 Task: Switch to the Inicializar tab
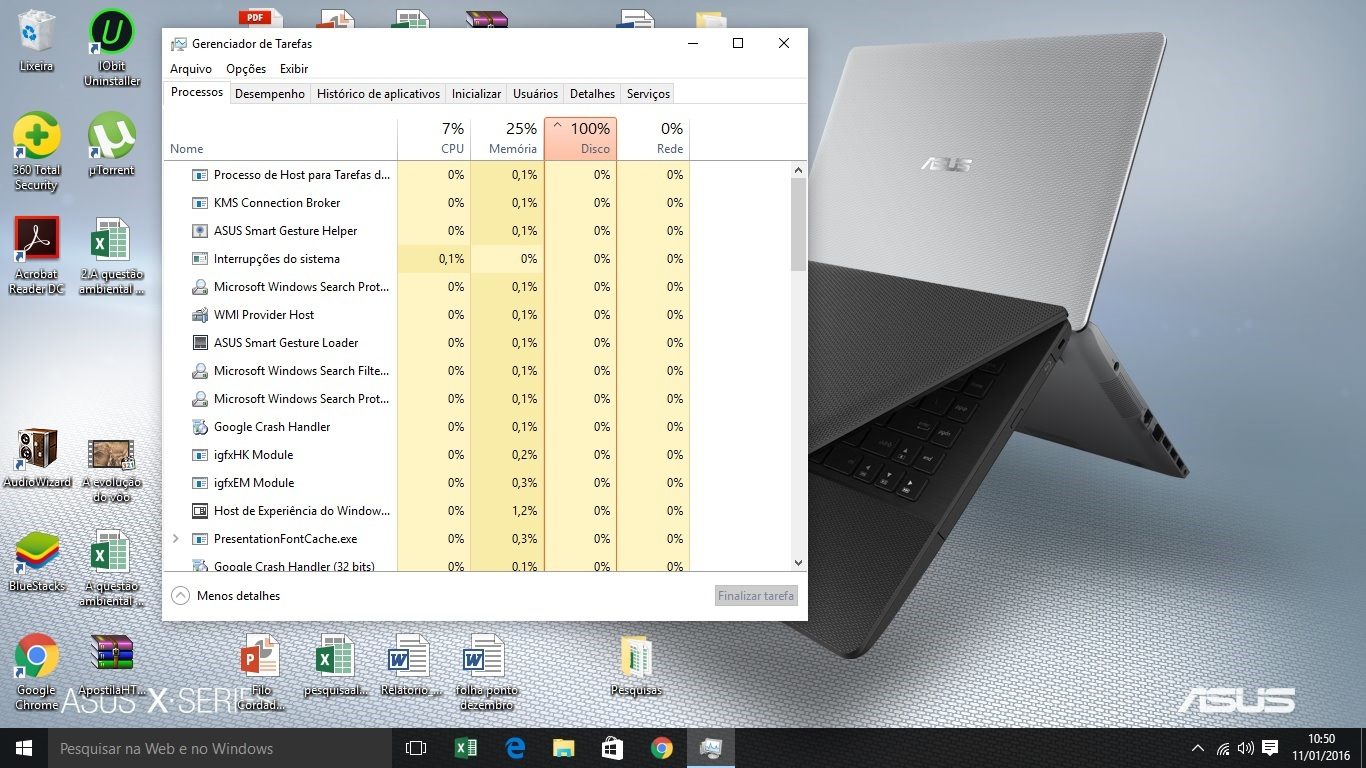click(476, 94)
